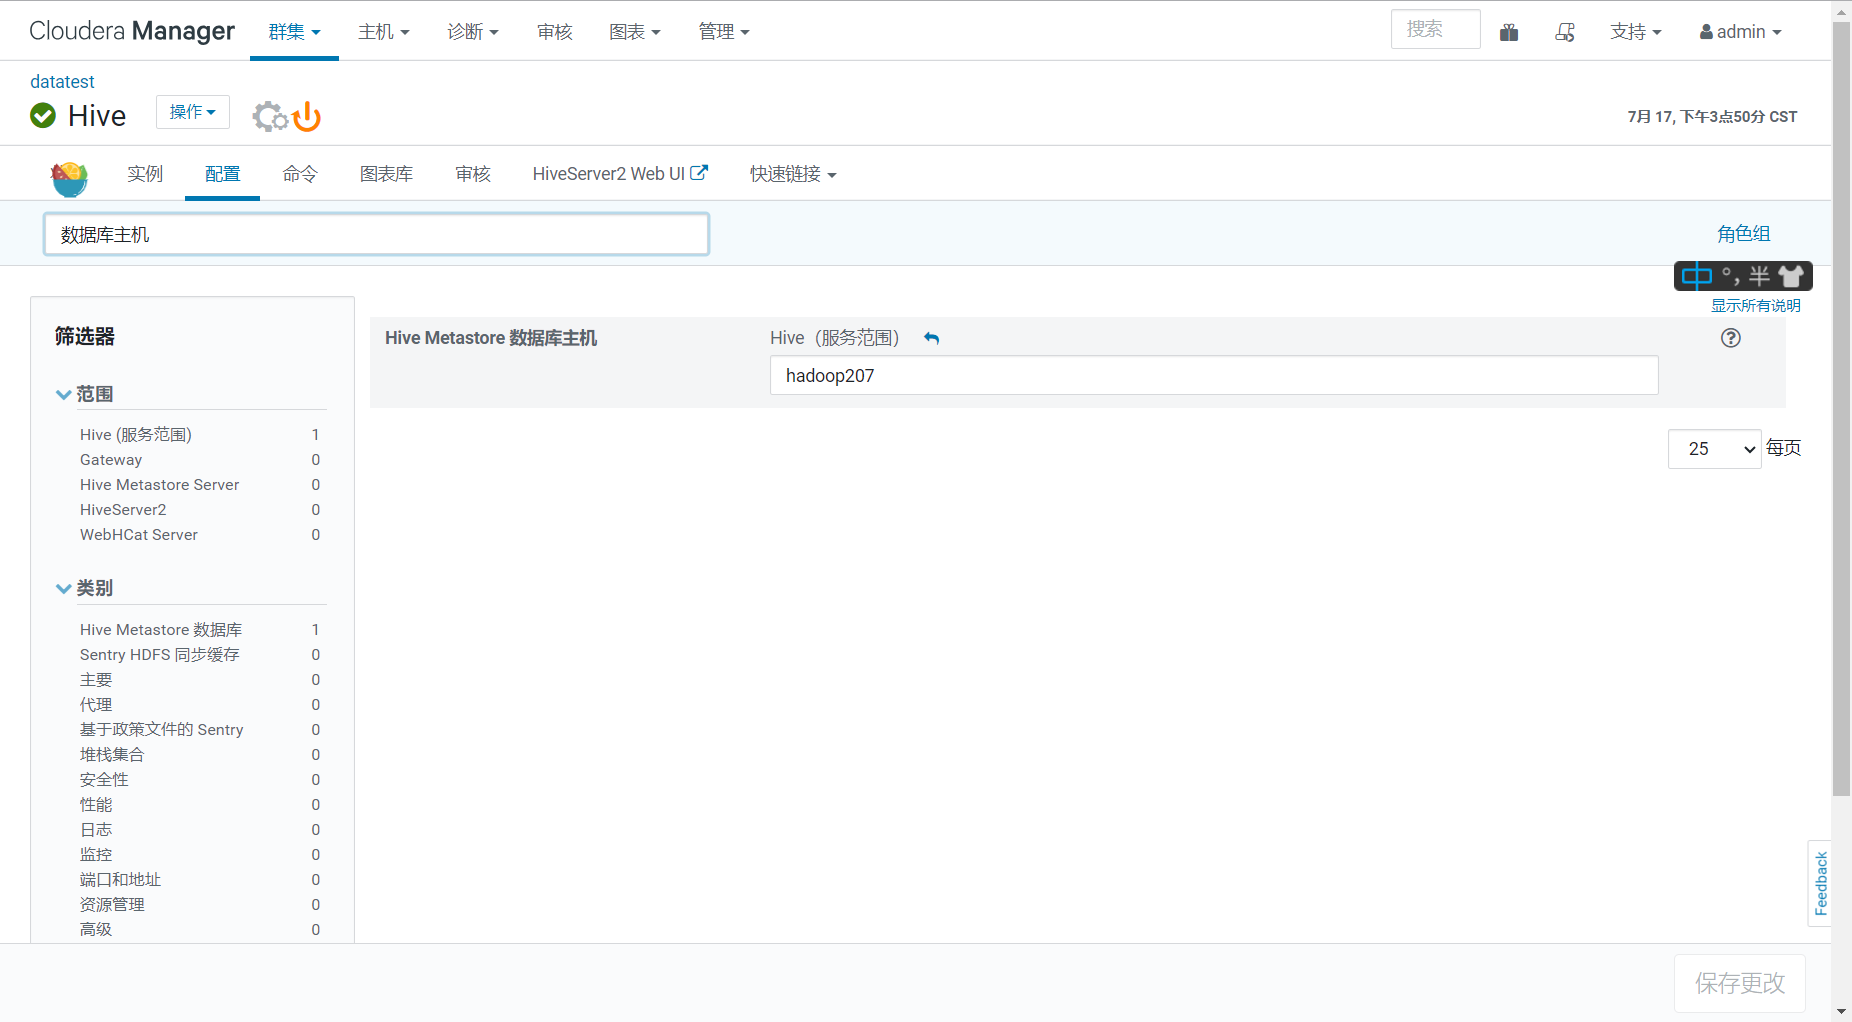Image resolution: width=1852 pixels, height=1022 pixels.
Task: Click the orange restart power icon
Action: (x=307, y=117)
